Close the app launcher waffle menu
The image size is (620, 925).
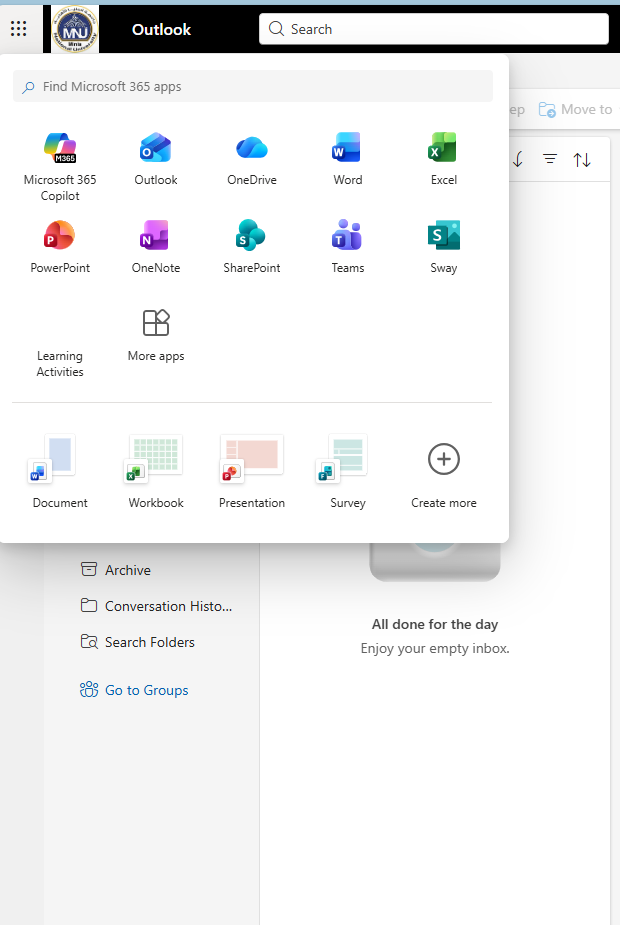click(x=18, y=29)
